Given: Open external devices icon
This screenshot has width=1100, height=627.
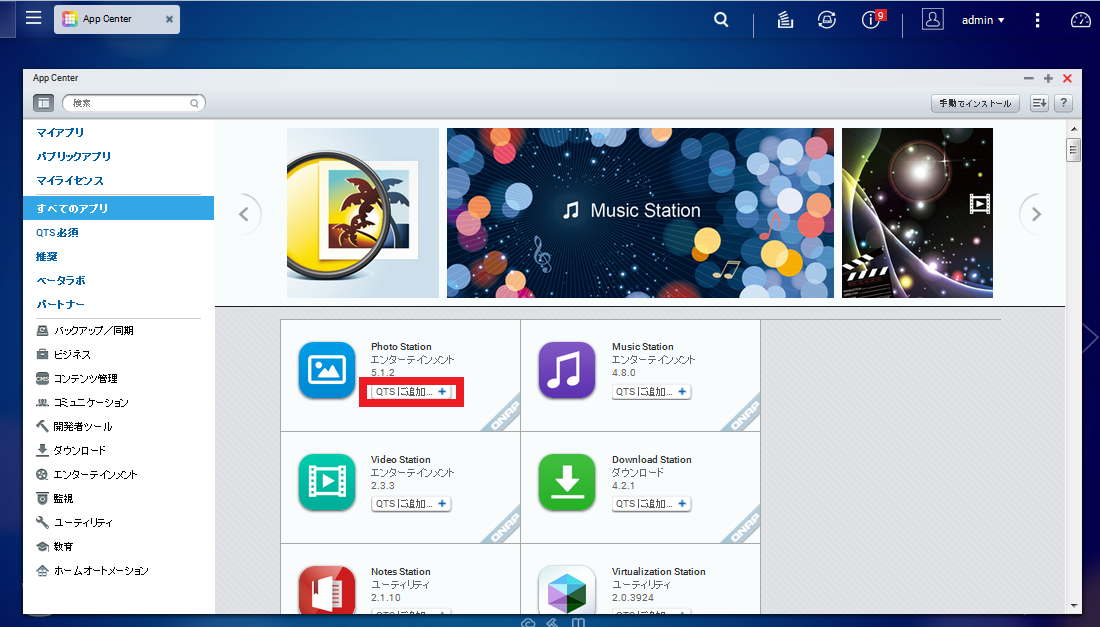Looking at the screenshot, I should (x=827, y=20).
